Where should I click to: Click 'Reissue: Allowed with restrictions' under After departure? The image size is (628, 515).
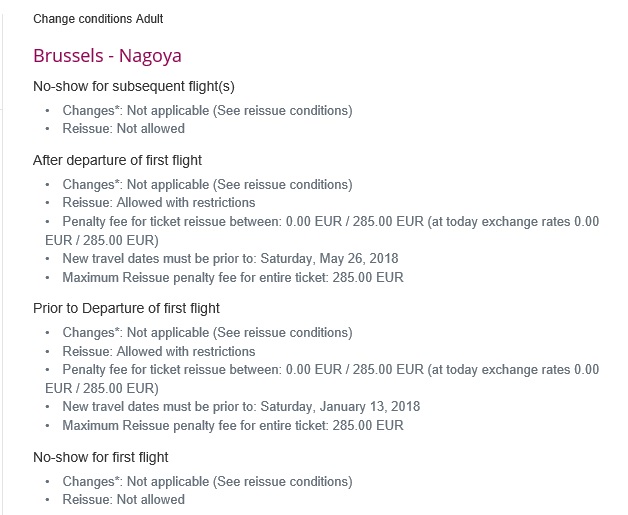[x=159, y=203]
